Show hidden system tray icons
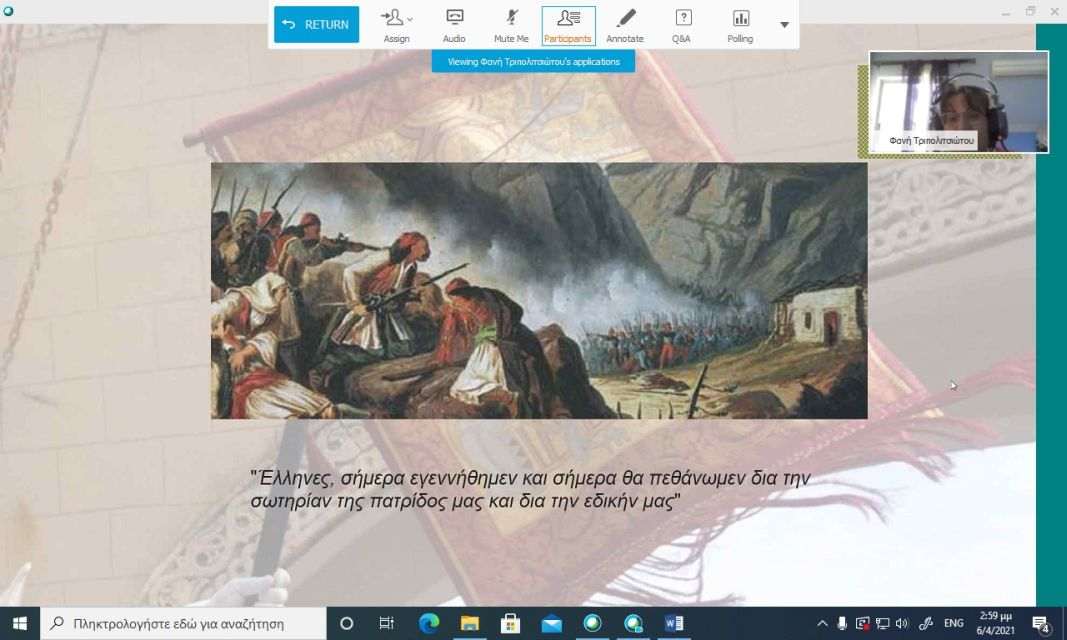 coord(823,623)
